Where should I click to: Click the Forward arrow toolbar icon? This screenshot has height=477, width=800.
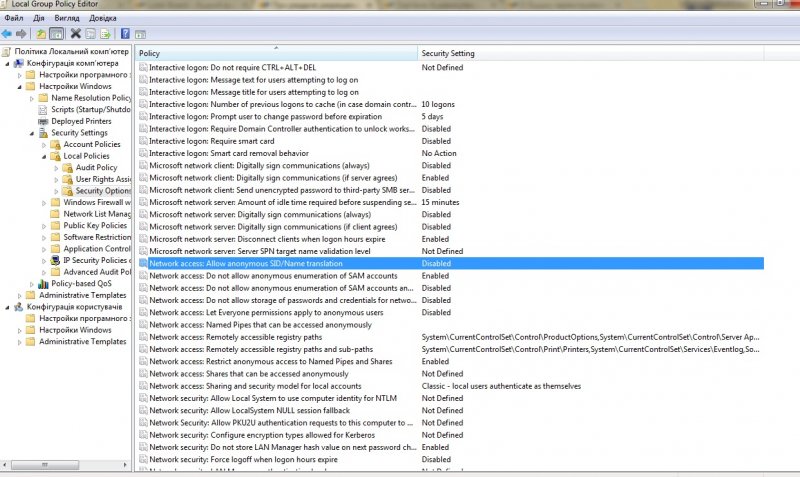[x=21, y=33]
